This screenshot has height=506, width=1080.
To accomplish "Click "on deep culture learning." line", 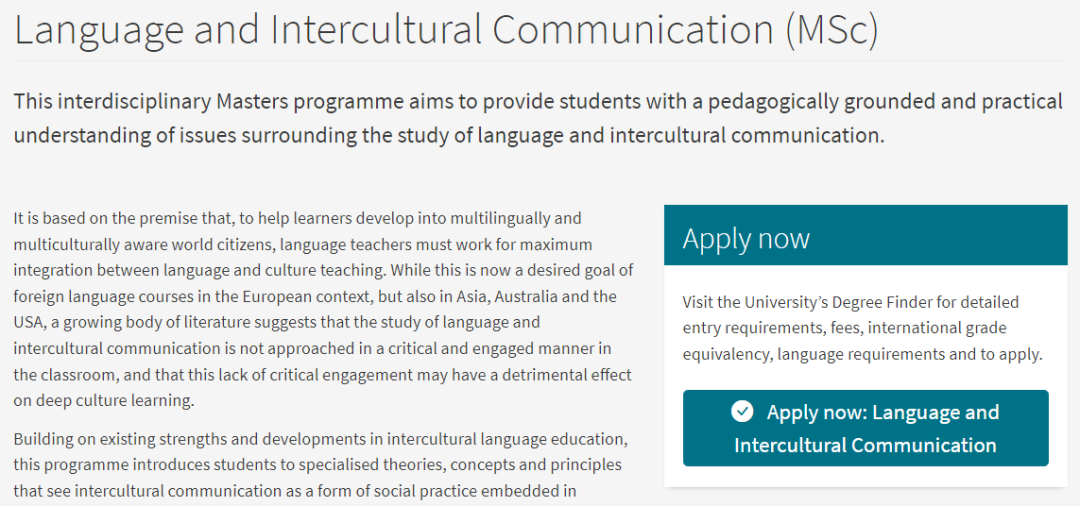I will (103, 400).
